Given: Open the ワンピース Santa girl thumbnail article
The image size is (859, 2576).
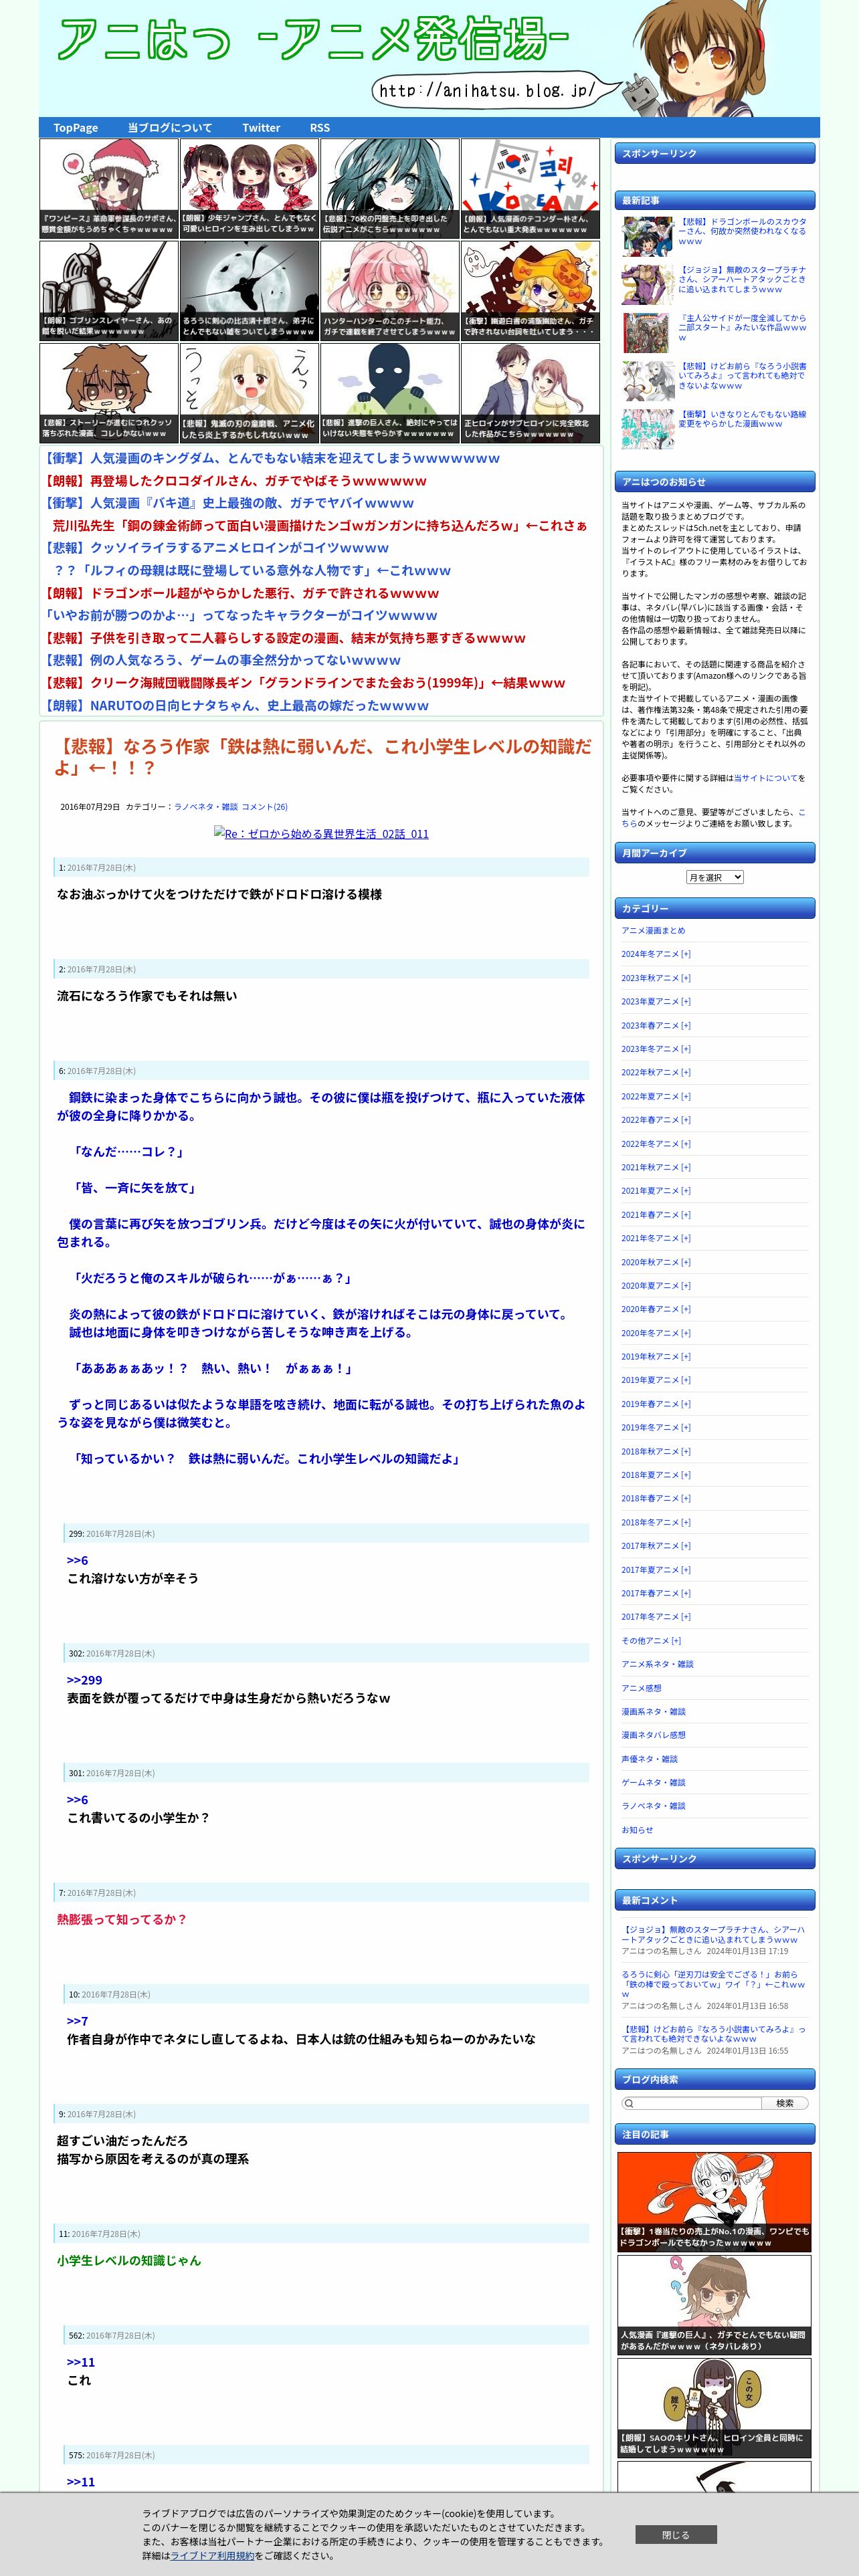Looking at the screenshot, I should 109,189.
